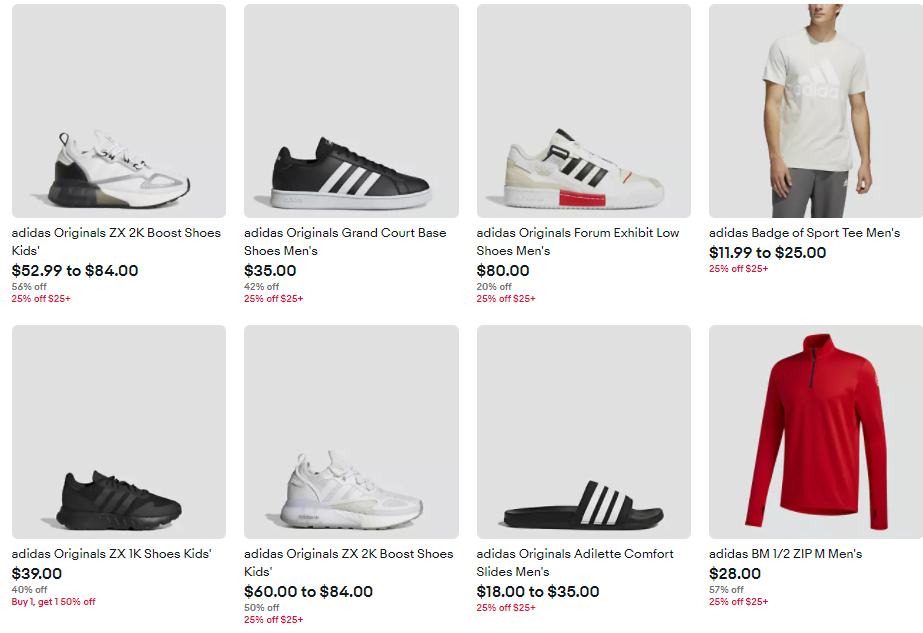Viewport: 923px width, 633px height.
Task: Click the ZX 1K Shoes Kids' title
Action: click(111, 554)
